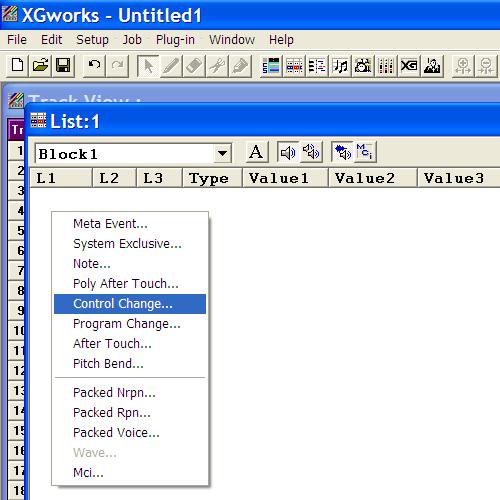Open the Edit menu
This screenshot has width=500, height=500.
point(51,40)
